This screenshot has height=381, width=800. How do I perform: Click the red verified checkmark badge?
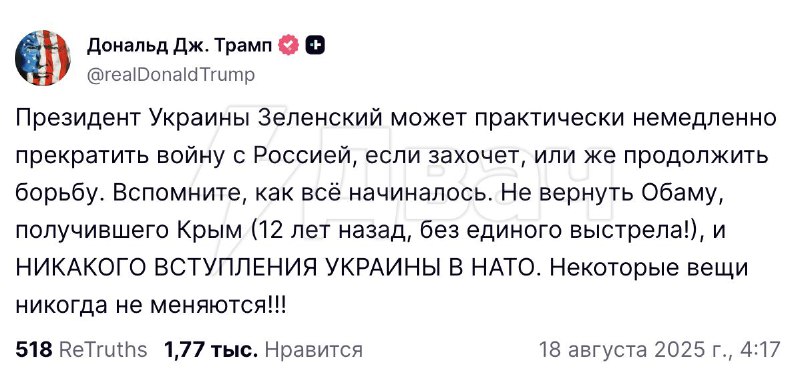pos(288,46)
